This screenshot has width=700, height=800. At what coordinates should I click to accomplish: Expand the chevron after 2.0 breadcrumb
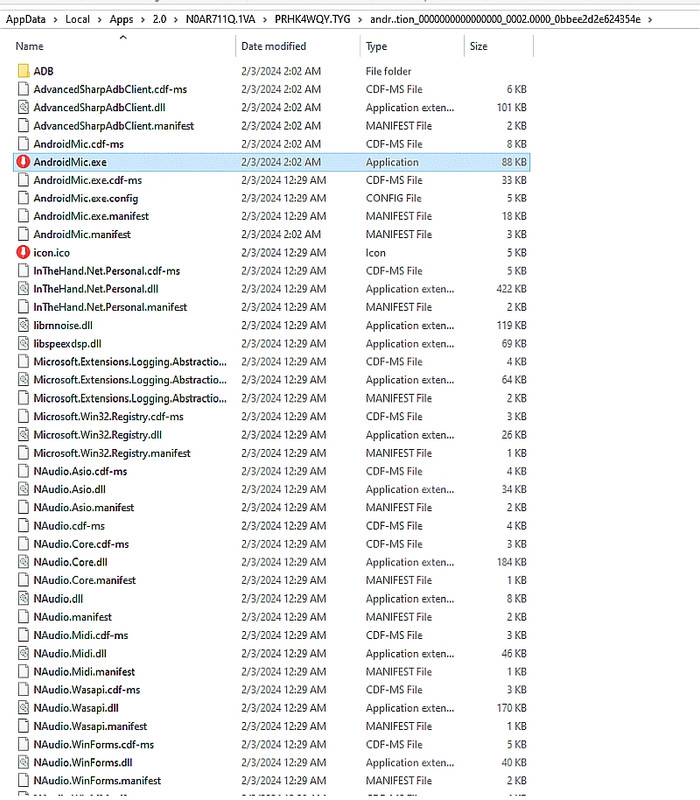click(176, 20)
